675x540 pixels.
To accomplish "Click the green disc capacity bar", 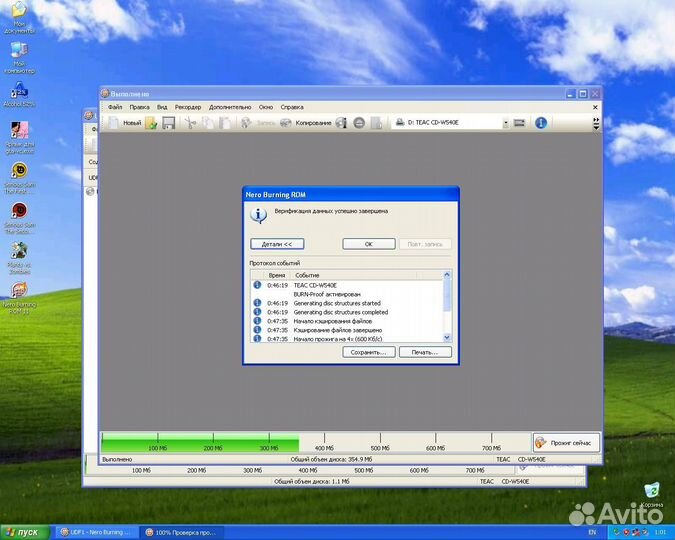I will pos(200,442).
